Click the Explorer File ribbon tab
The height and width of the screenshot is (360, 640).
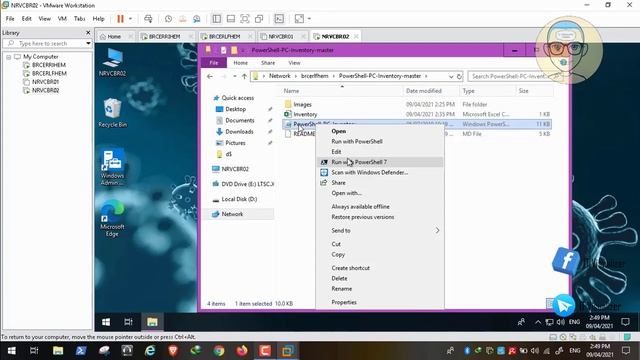click(x=214, y=63)
